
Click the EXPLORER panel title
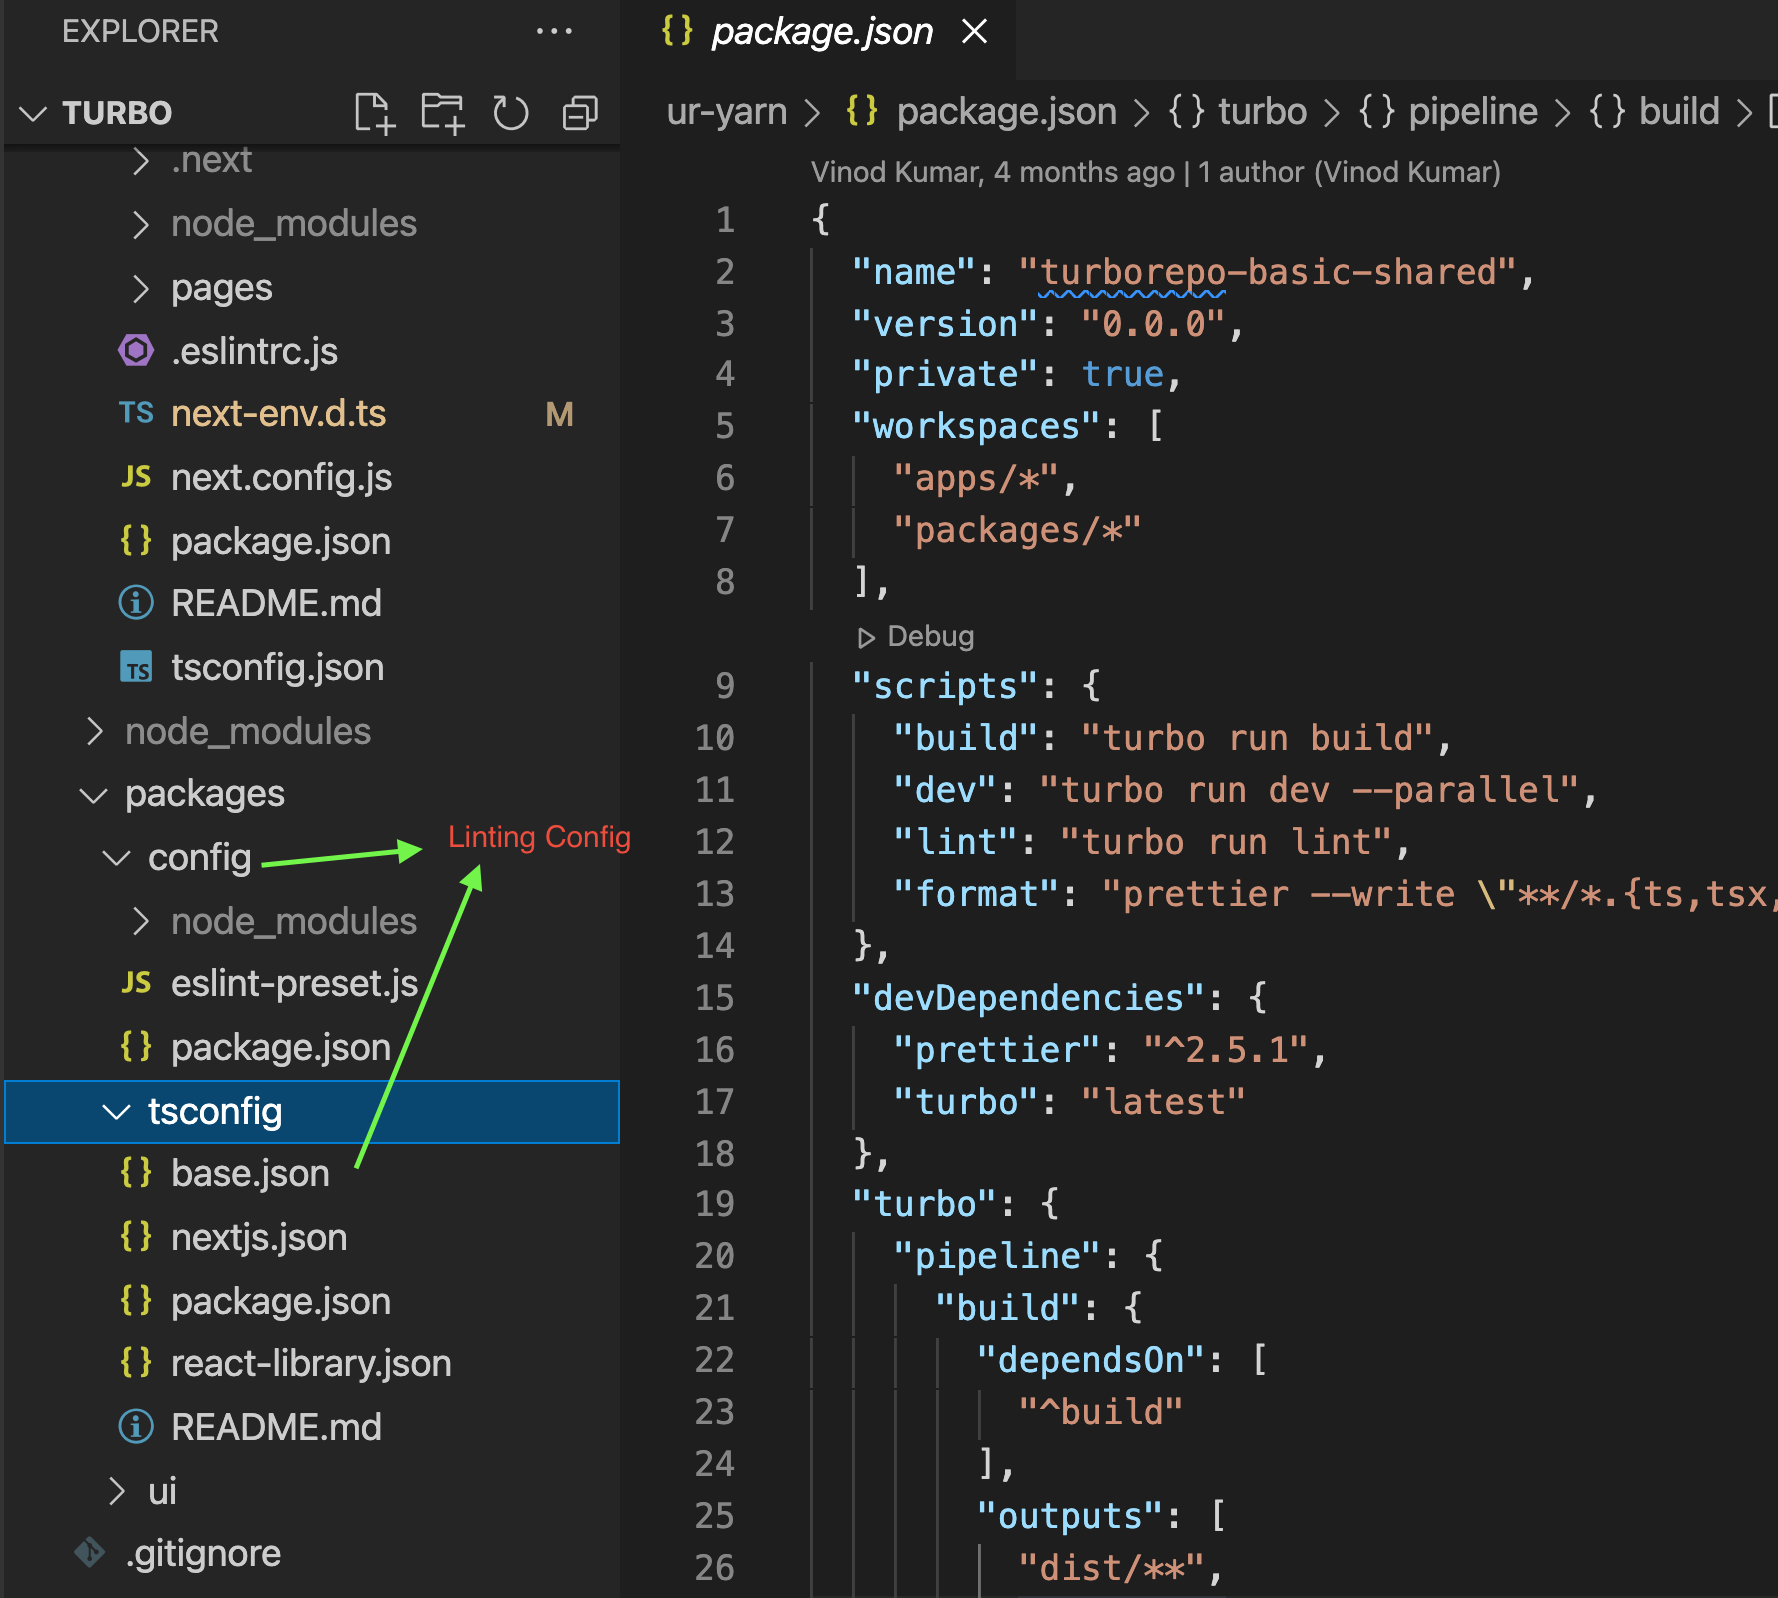140,31
